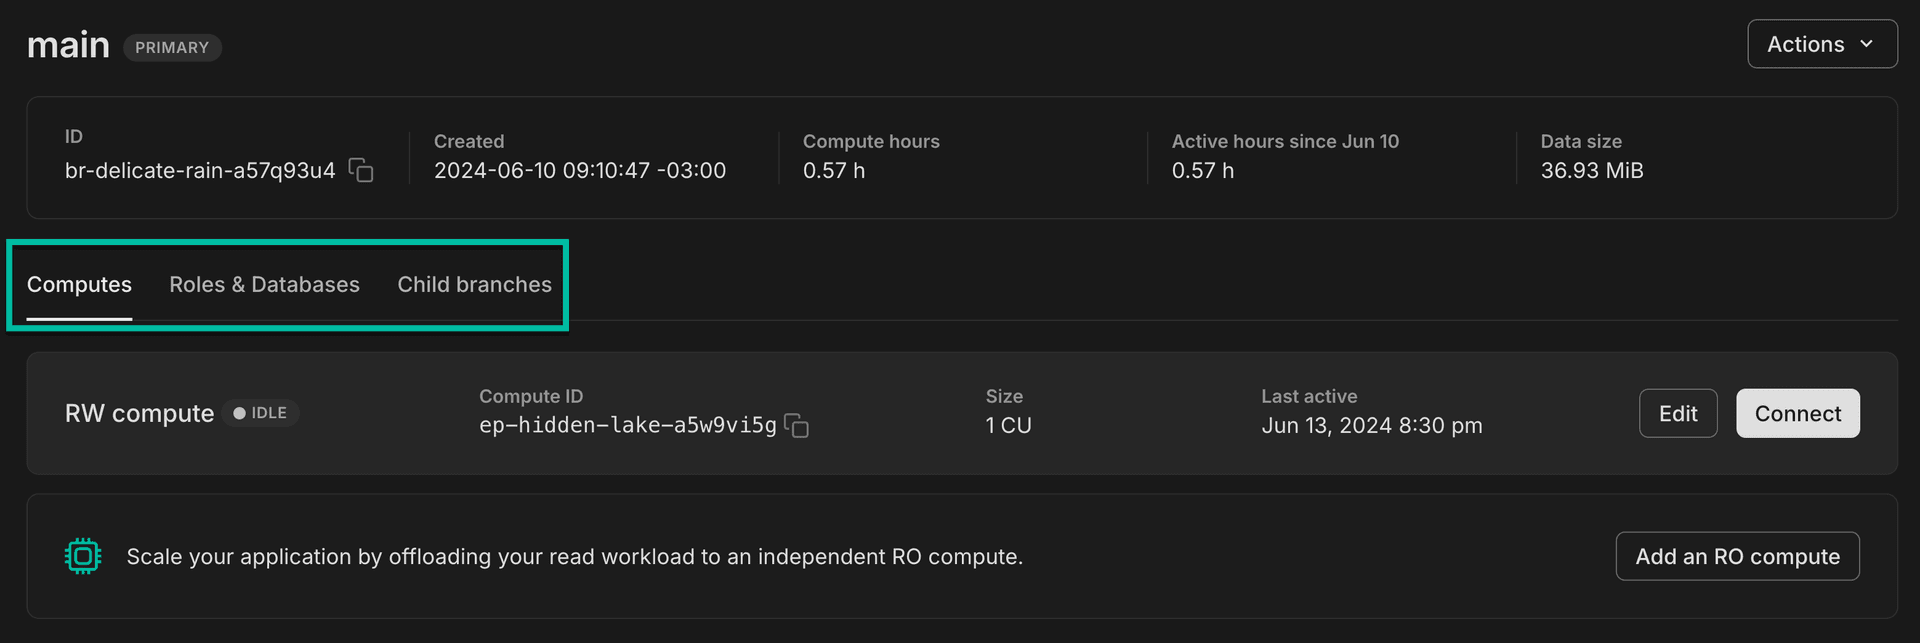Image resolution: width=1920 pixels, height=643 pixels.
Task: Click the PRIMARY badge next to main
Action: point(172,48)
